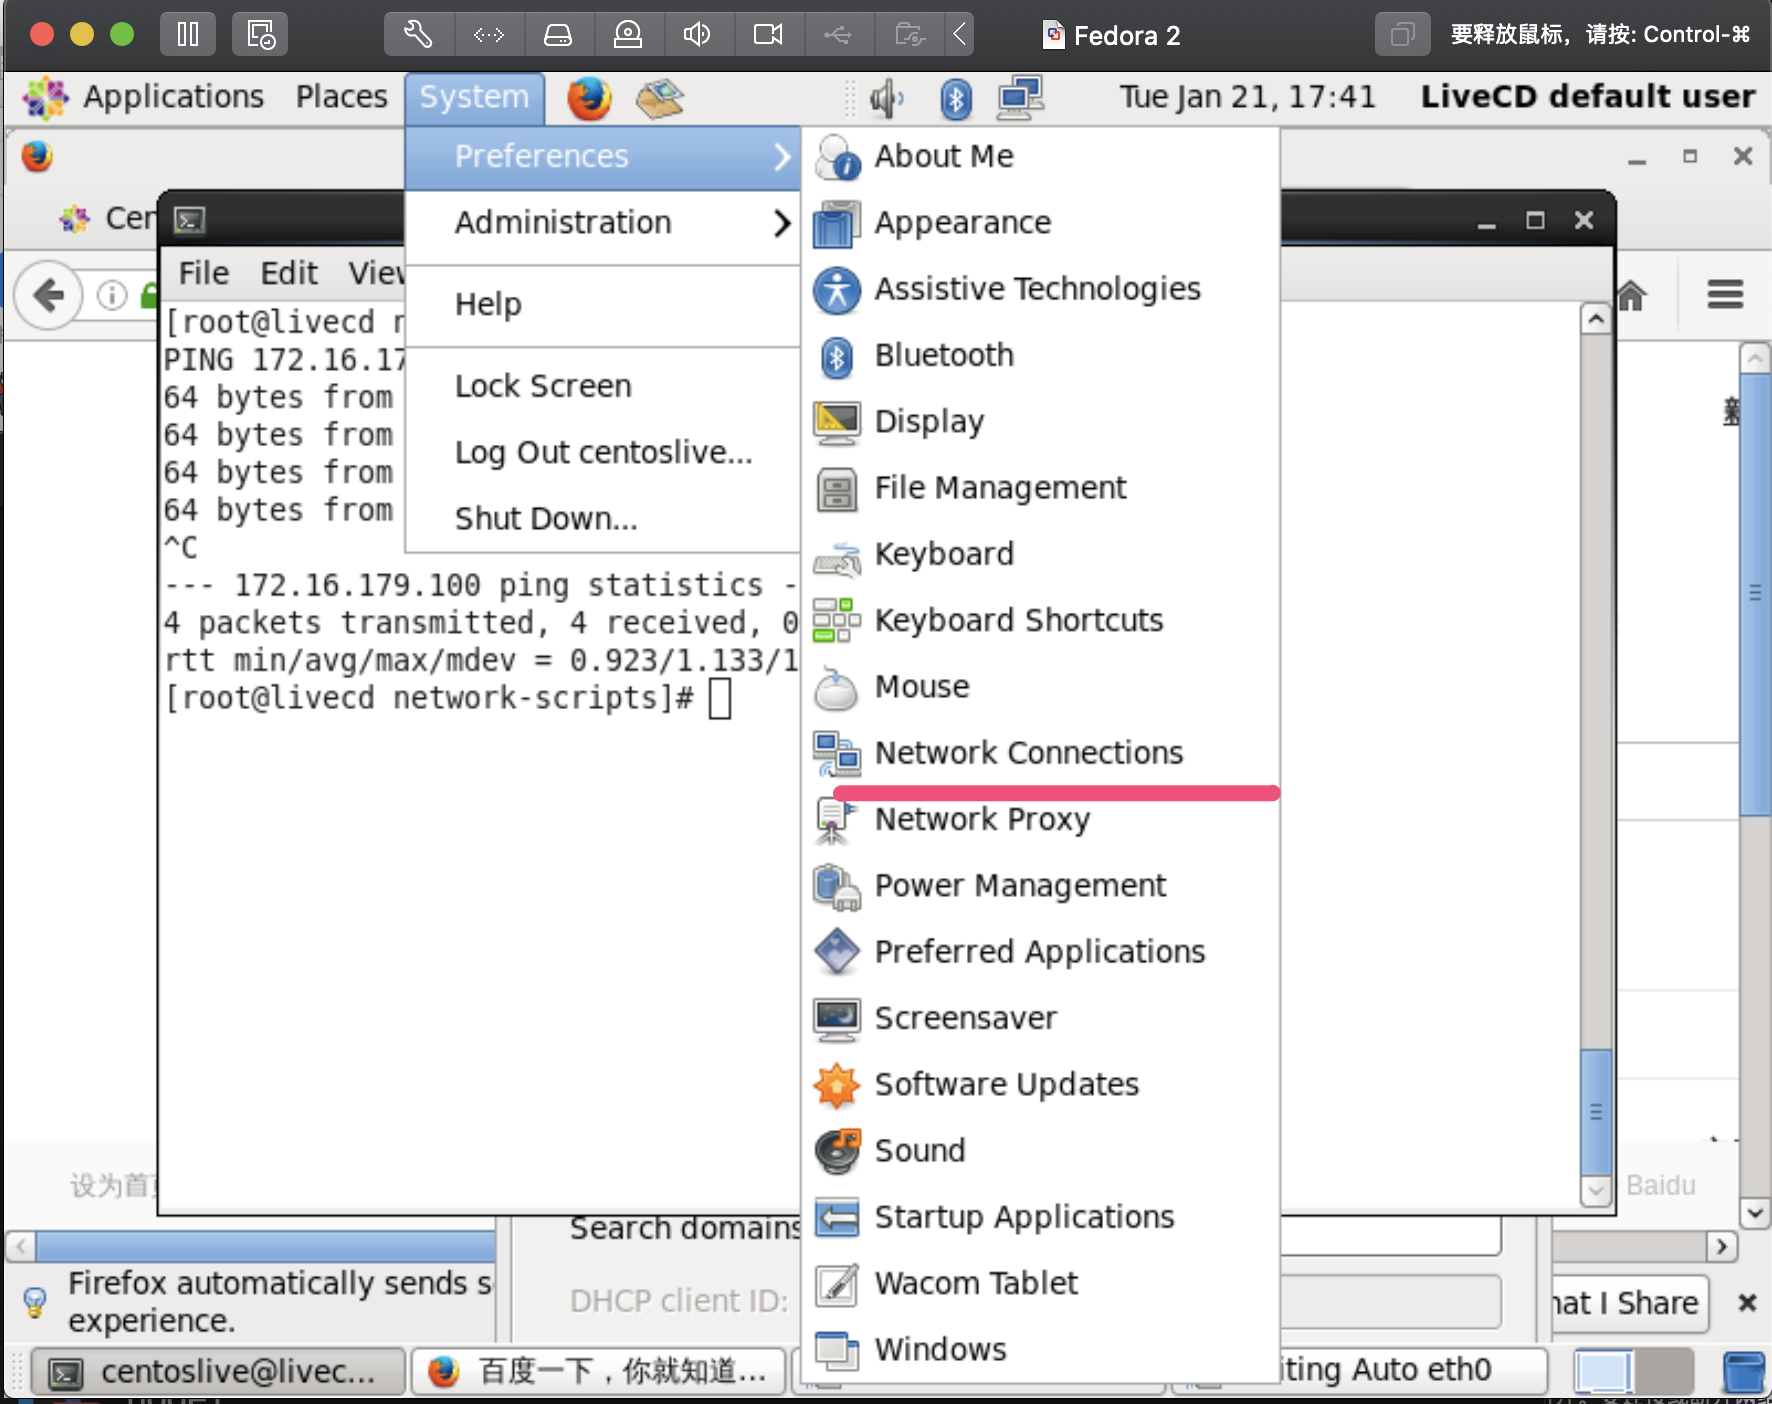This screenshot has width=1772, height=1404.
Task: Click Firefox vertical scrollbar thumb
Action: 1755,595
